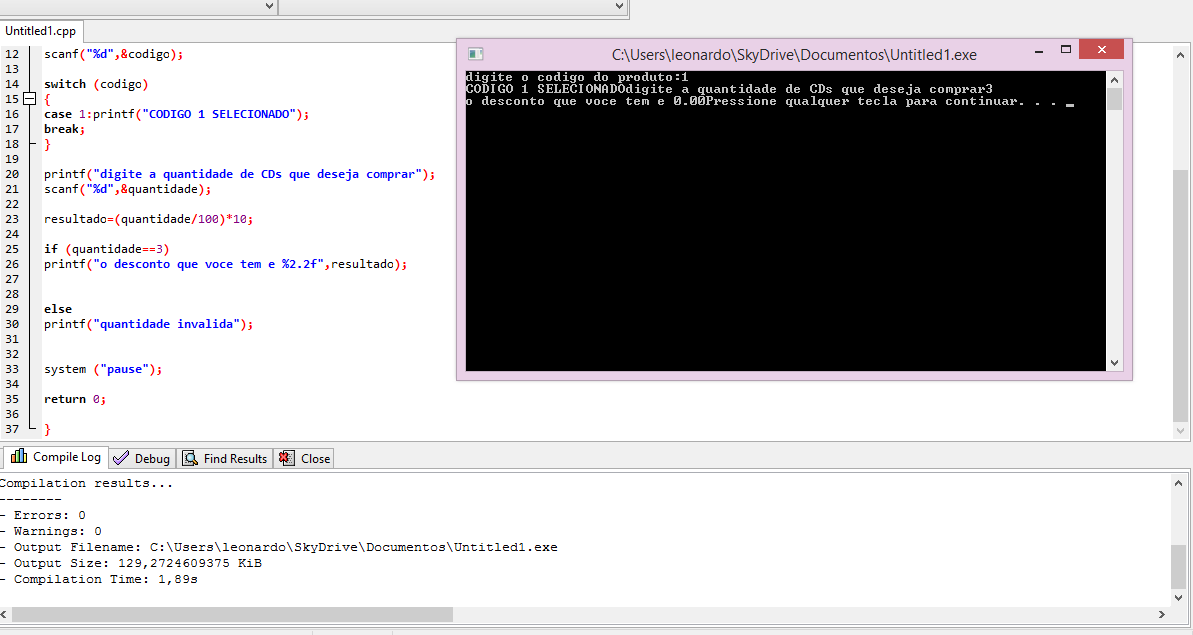Click the 'return 0;' code line
This screenshot has height=635, width=1193.
75,399
